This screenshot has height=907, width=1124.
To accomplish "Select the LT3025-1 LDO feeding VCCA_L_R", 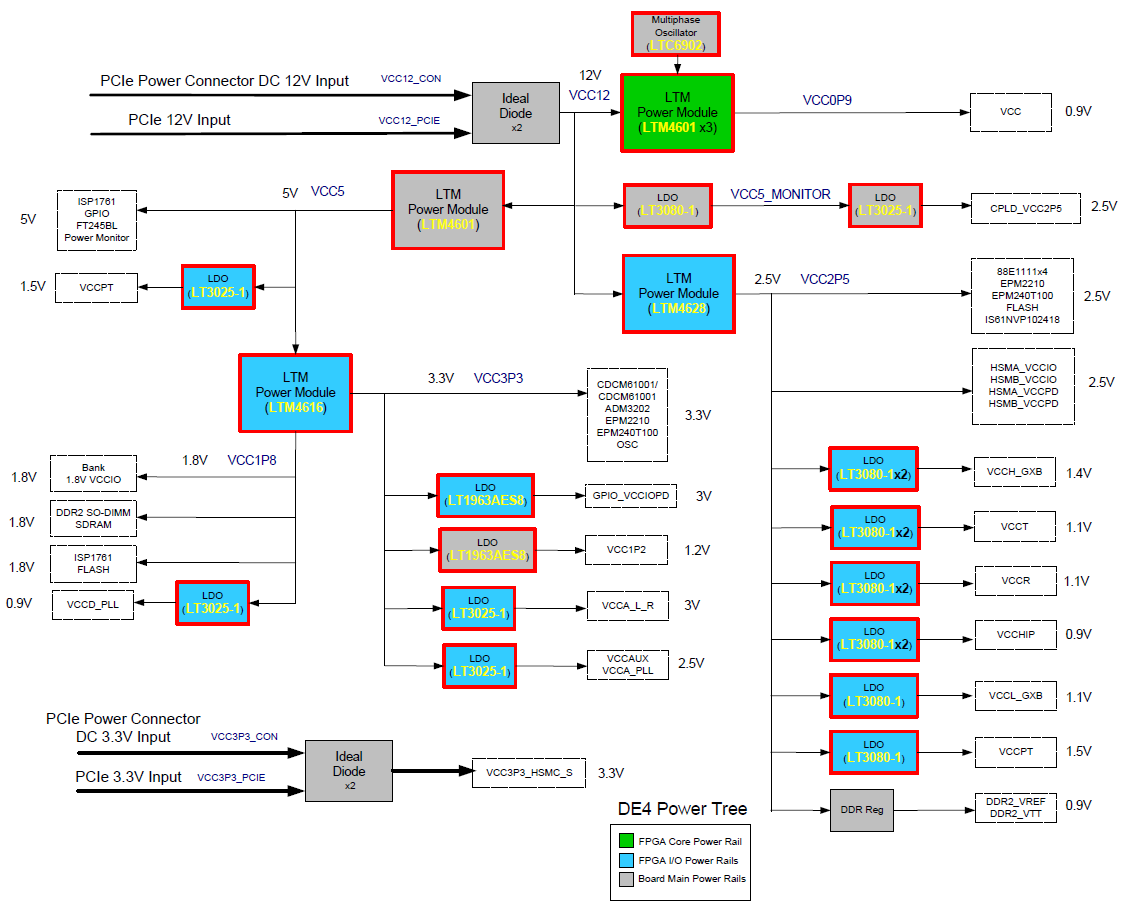I will (x=478, y=608).
